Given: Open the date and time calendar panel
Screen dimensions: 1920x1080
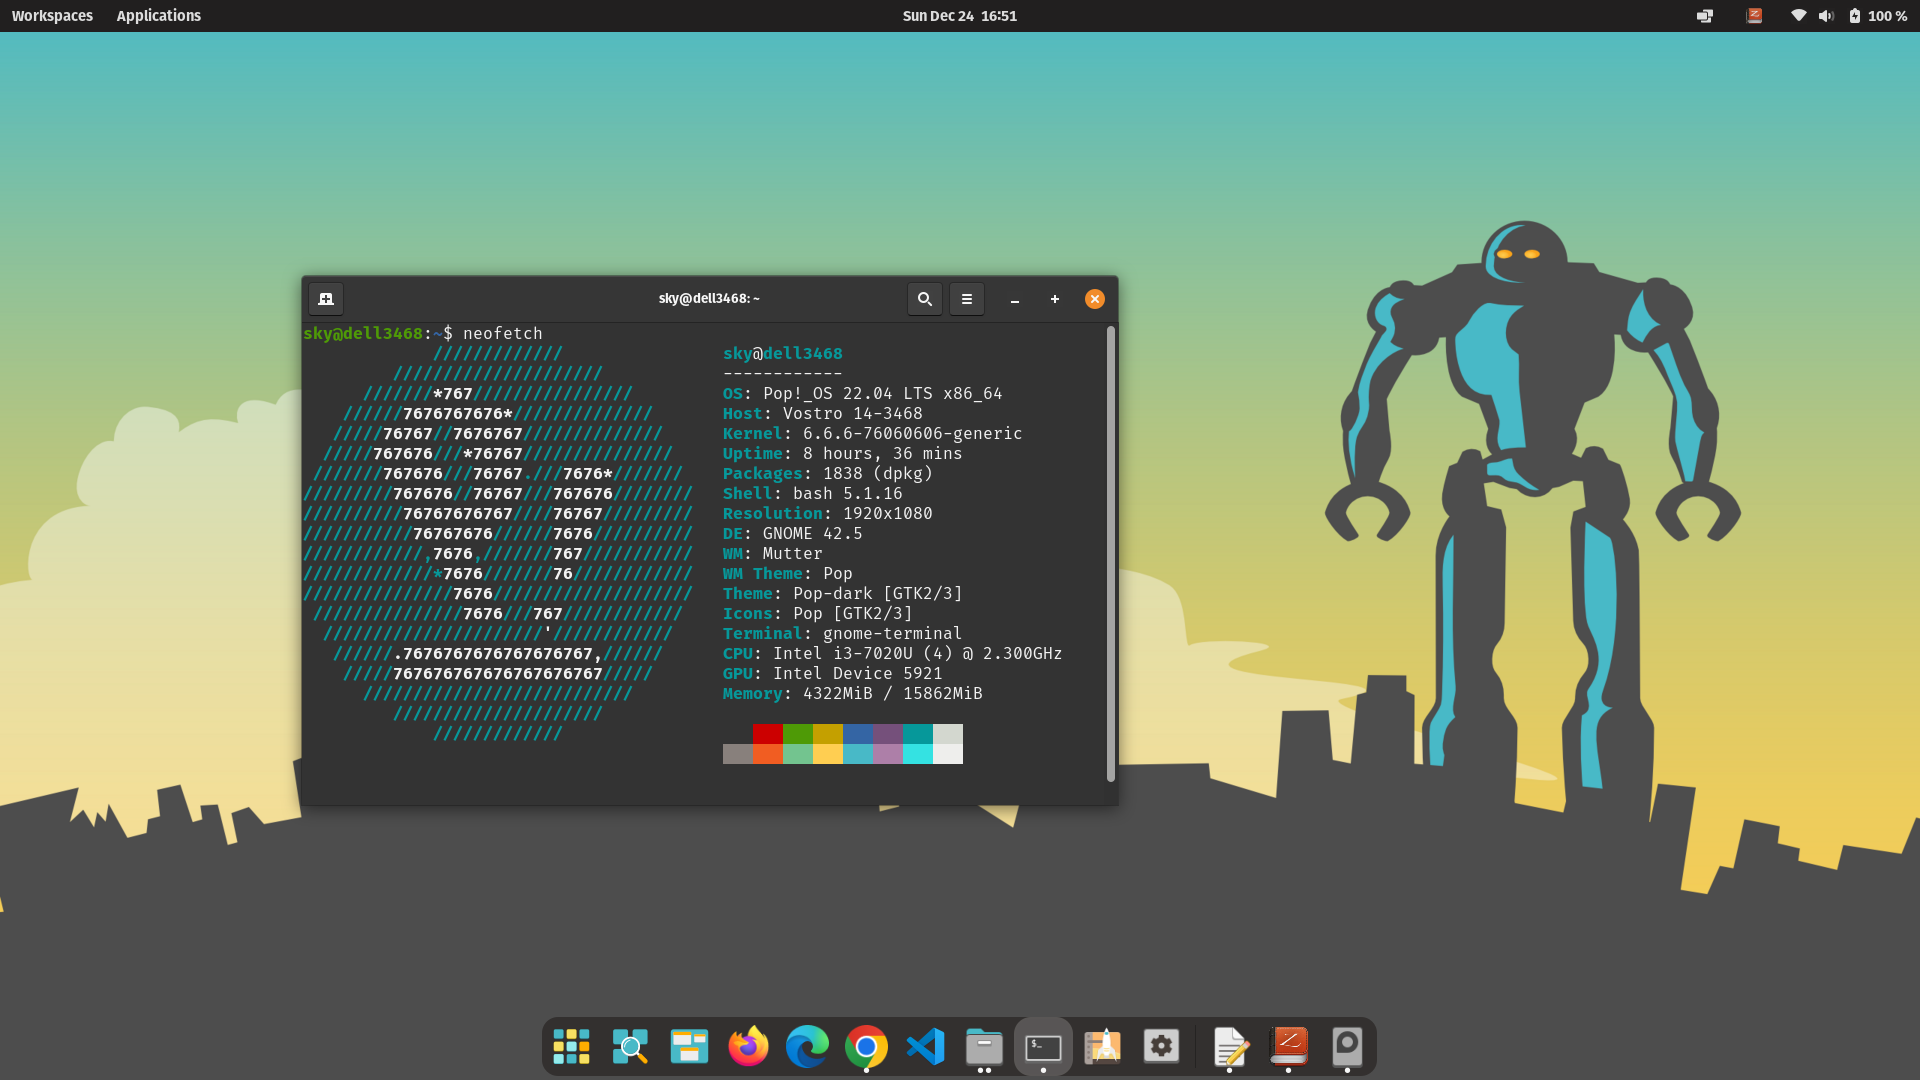Looking at the screenshot, I should [x=960, y=16].
